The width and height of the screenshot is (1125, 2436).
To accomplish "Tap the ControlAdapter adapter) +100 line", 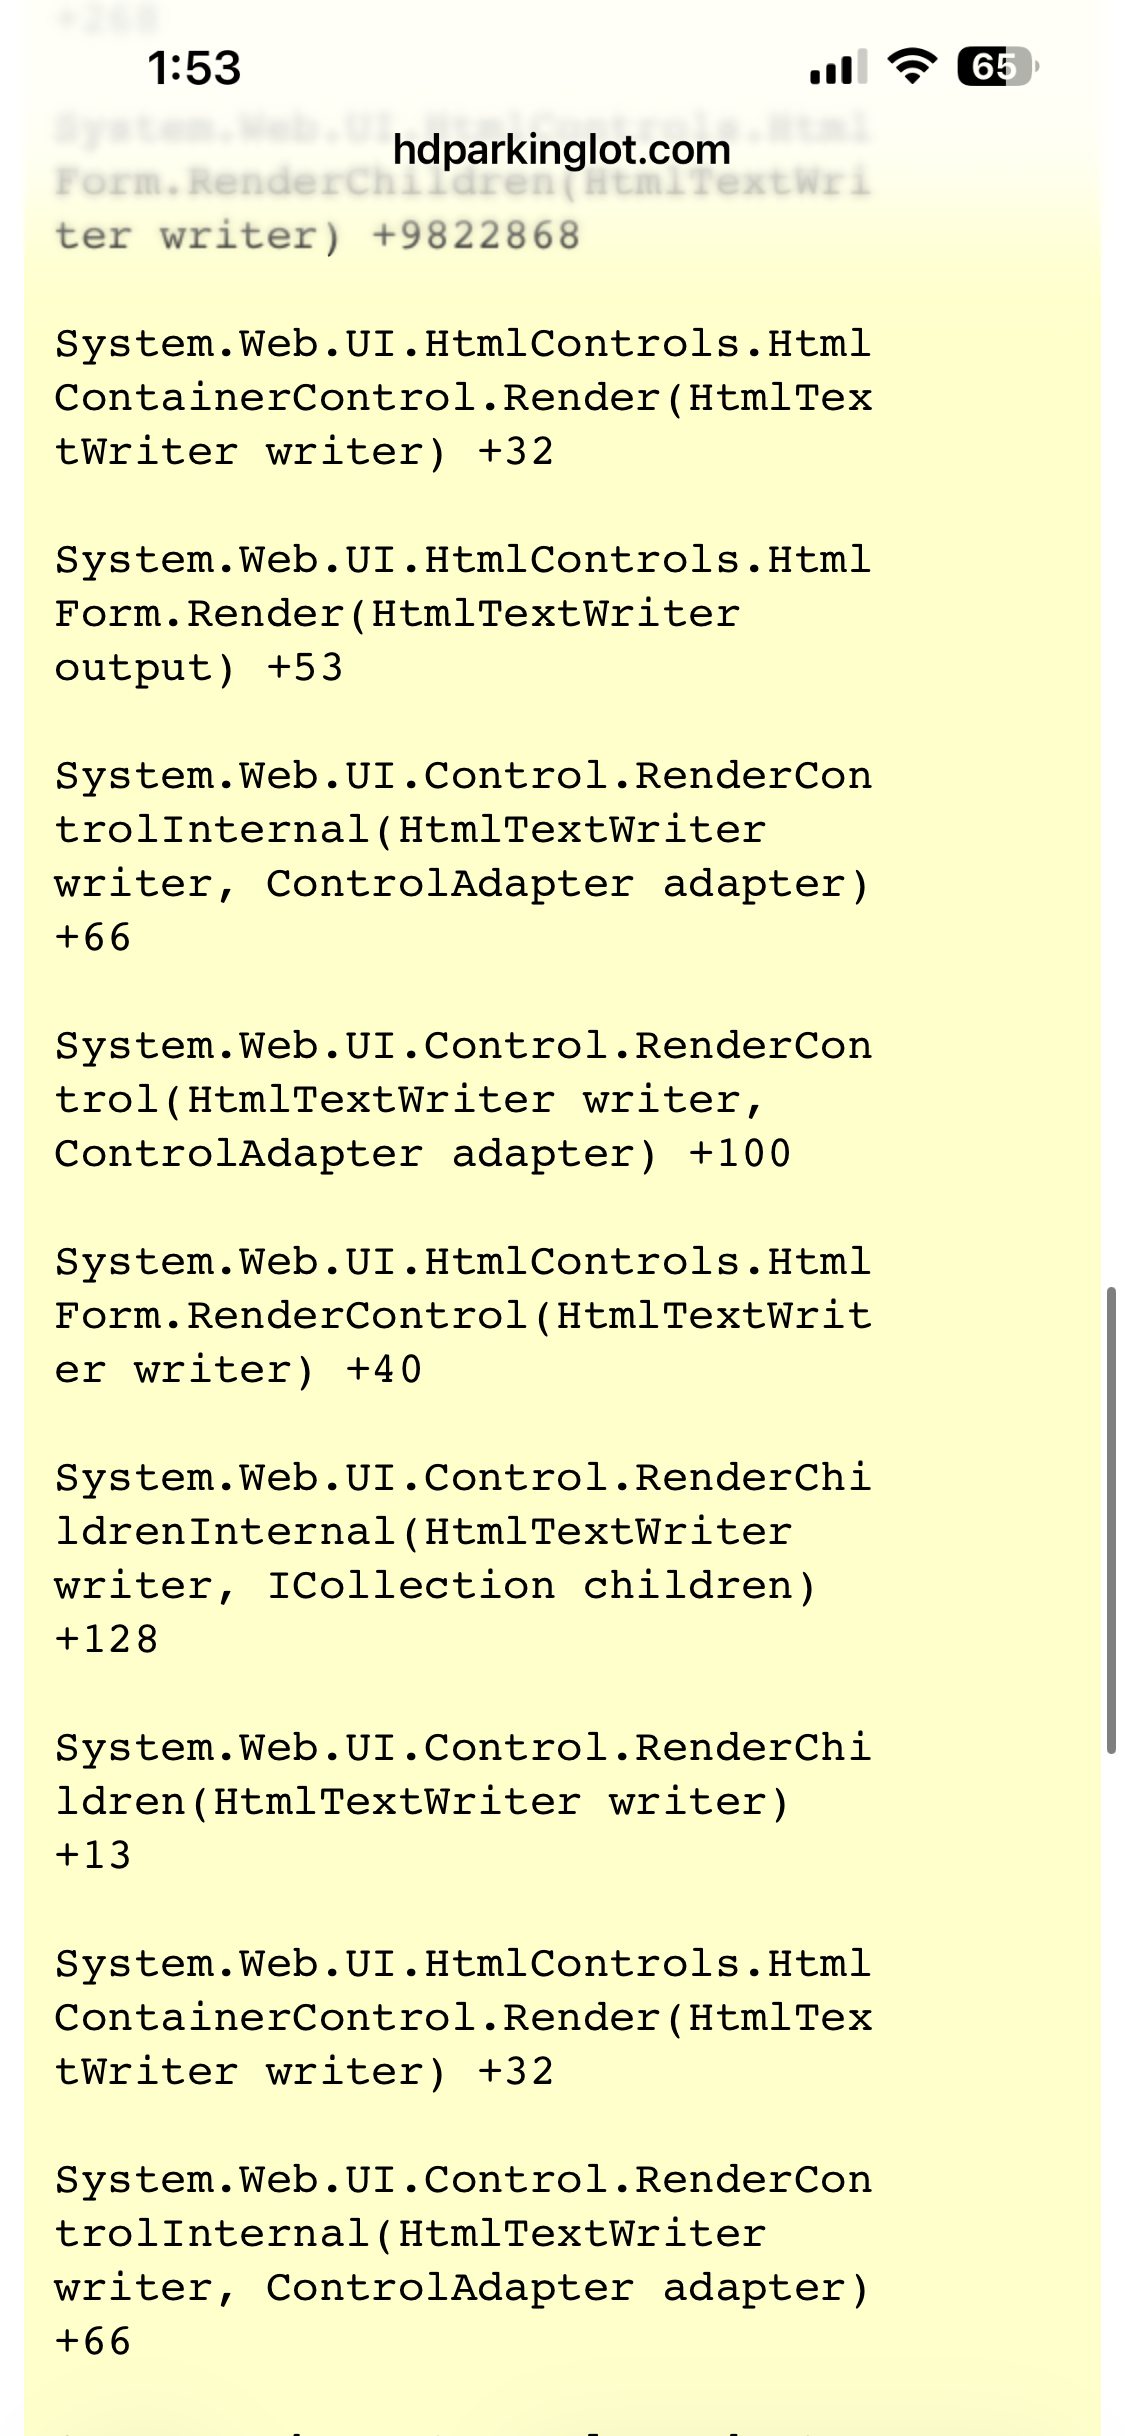I will click(x=422, y=1153).
